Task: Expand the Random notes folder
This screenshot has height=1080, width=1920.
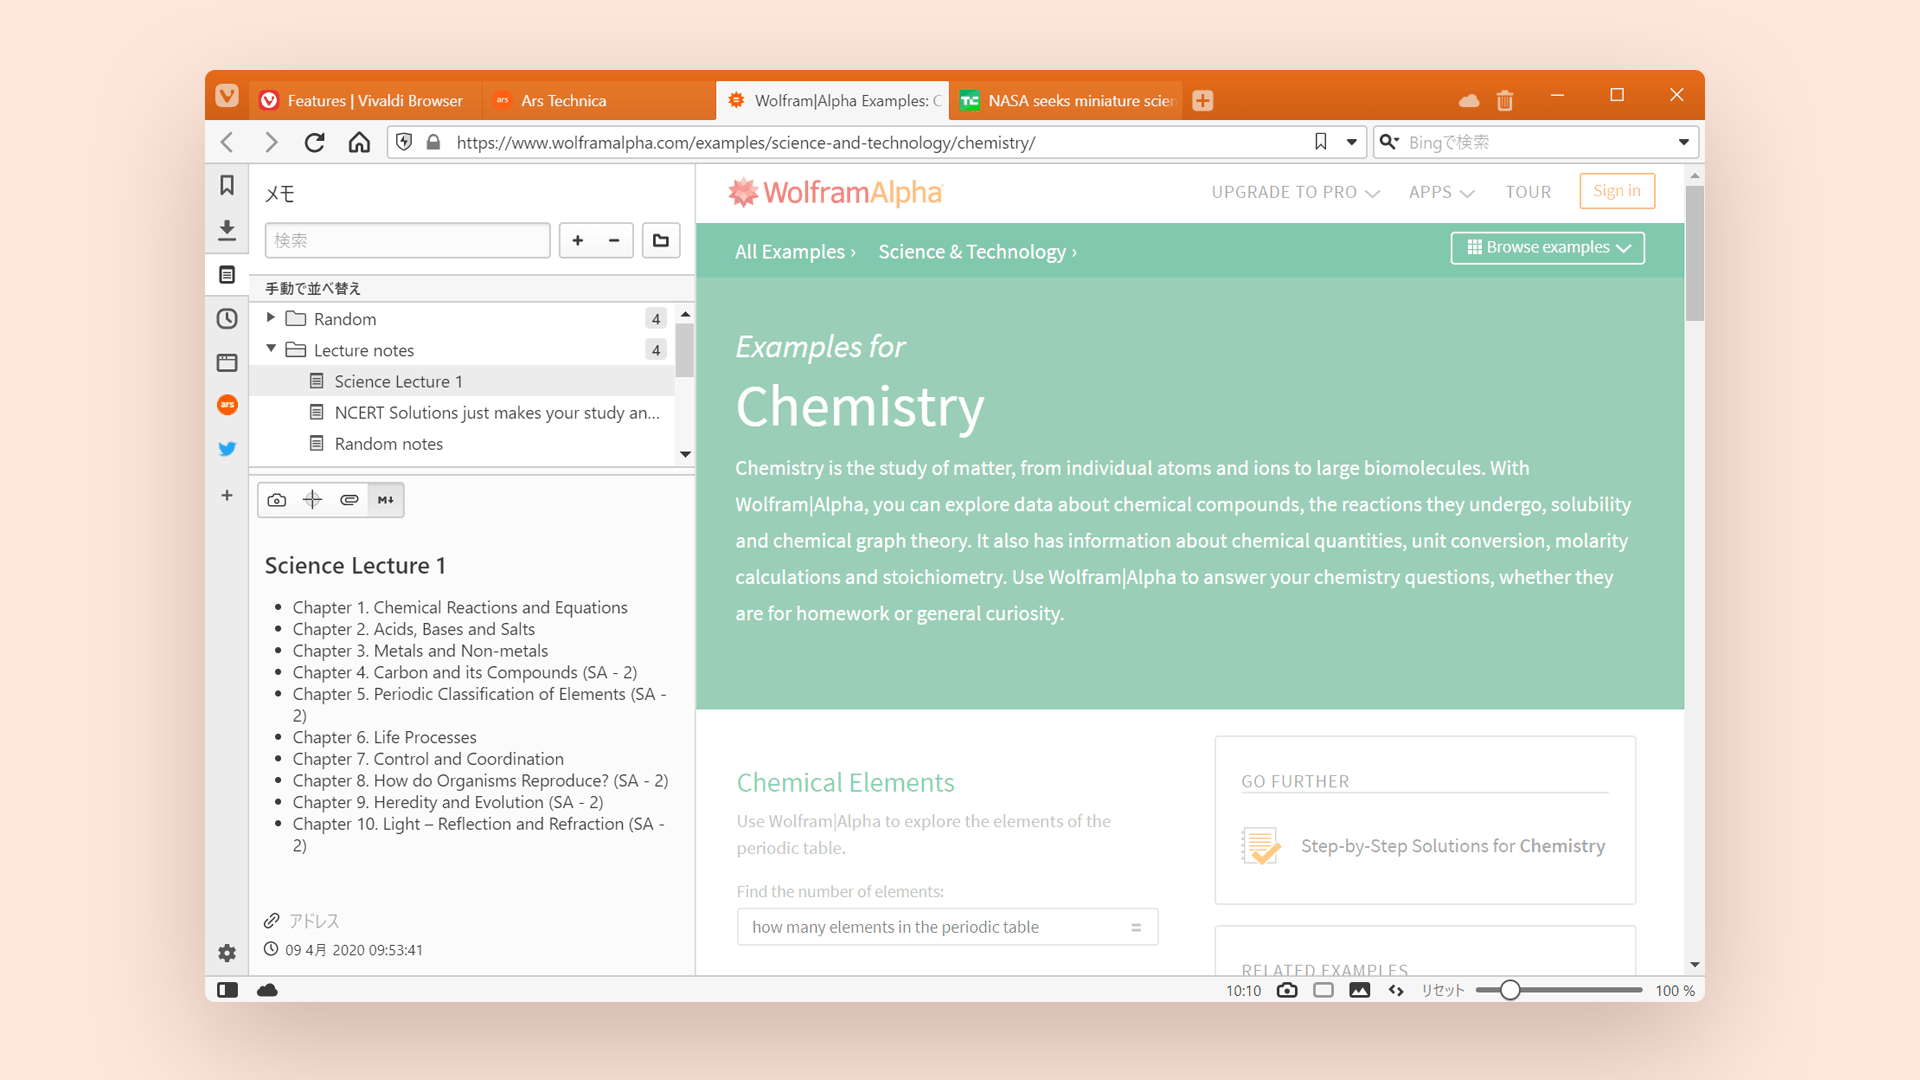Action: pyautogui.click(x=271, y=318)
